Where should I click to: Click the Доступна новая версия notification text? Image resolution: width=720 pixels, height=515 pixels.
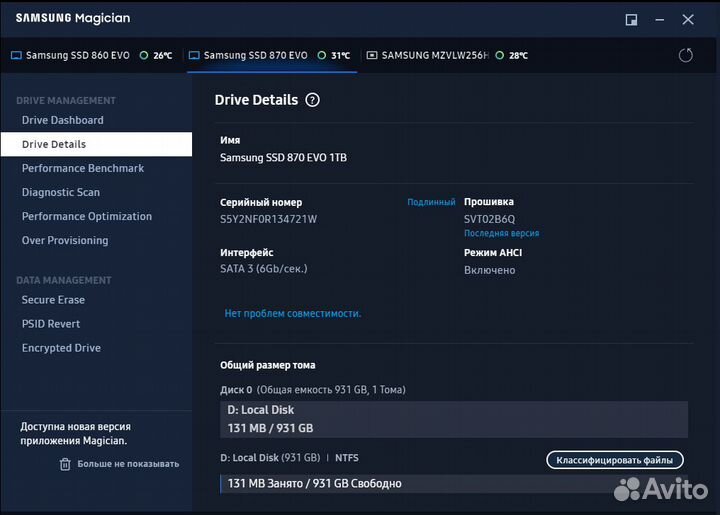click(x=75, y=434)
